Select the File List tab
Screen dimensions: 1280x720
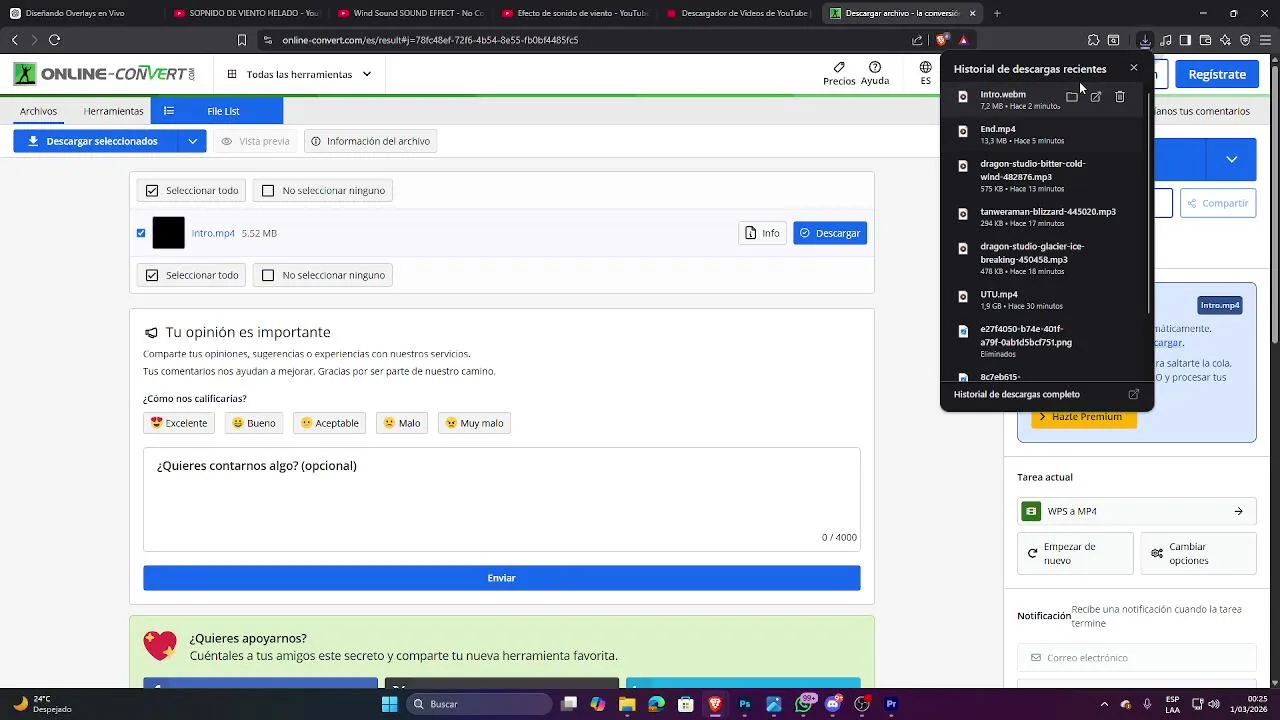coord(217,111)
